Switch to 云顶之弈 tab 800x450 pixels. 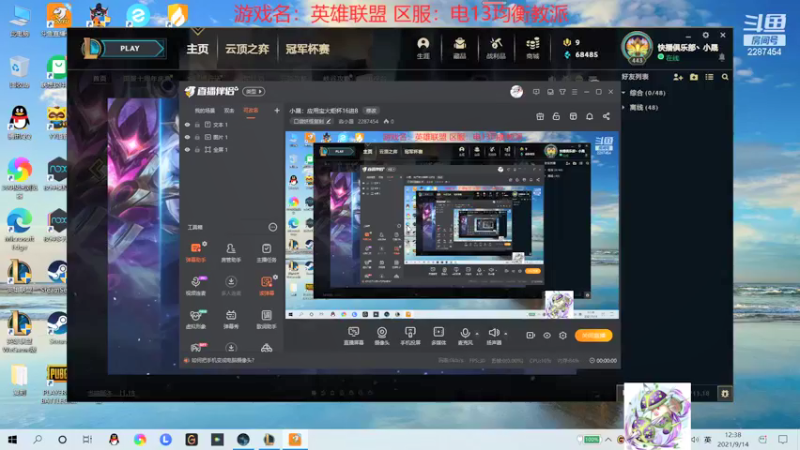click(x=247, y=49)
